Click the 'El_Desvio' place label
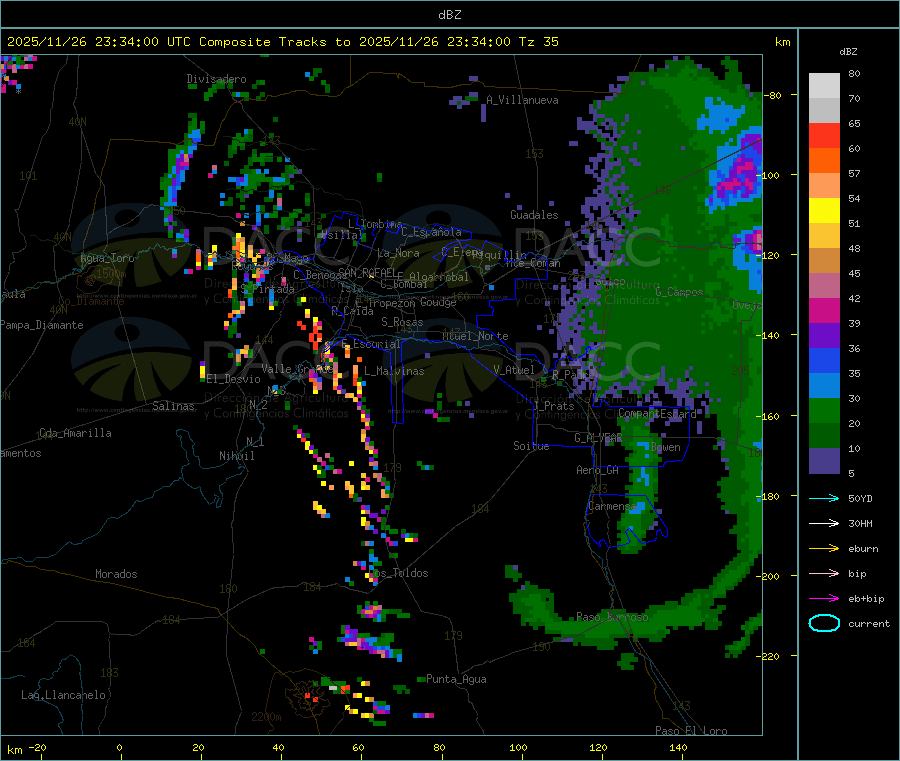 pyautogui.click(x=234, y=379)
